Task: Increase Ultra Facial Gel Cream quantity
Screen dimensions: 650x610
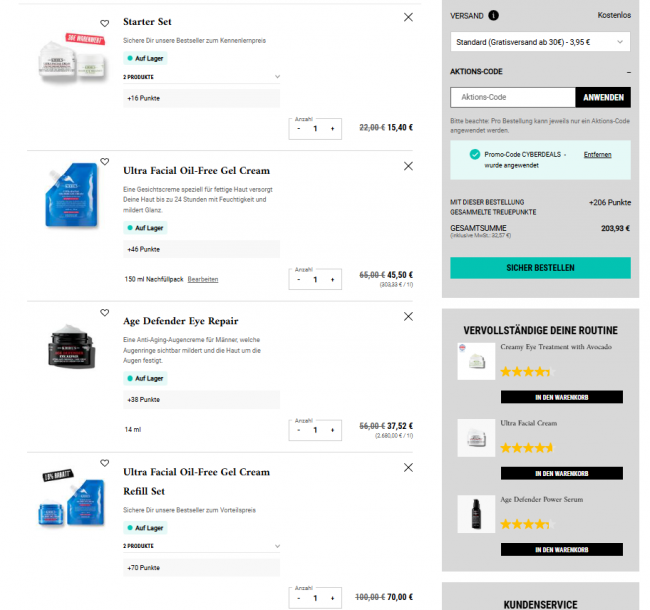Action: (x=331, y=279)
